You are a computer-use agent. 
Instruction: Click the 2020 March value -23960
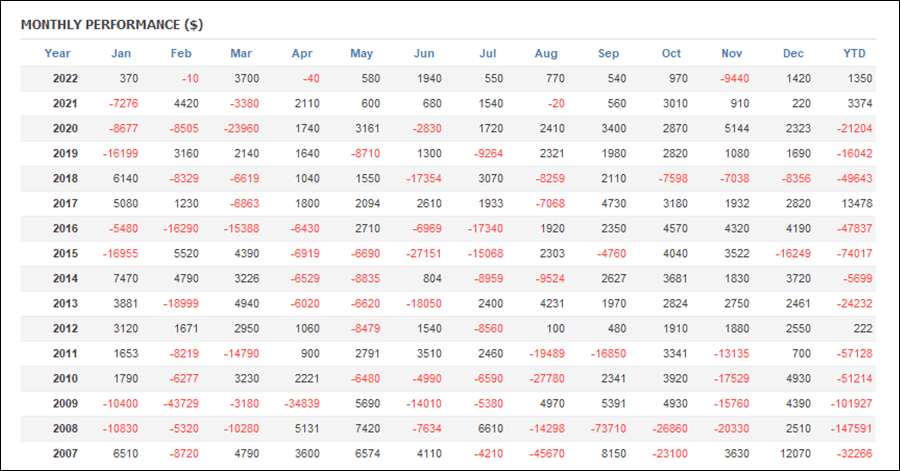pyautogui.click(x=241, y=129)
